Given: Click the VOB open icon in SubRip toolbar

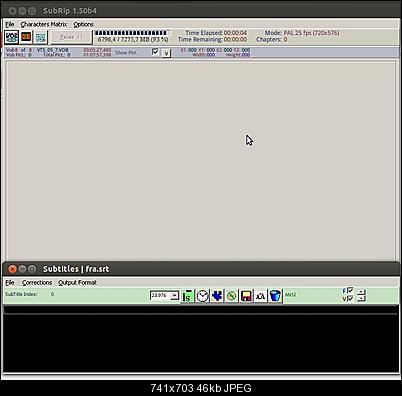Looking at the screenshot, I should click(x=11, y=37).
